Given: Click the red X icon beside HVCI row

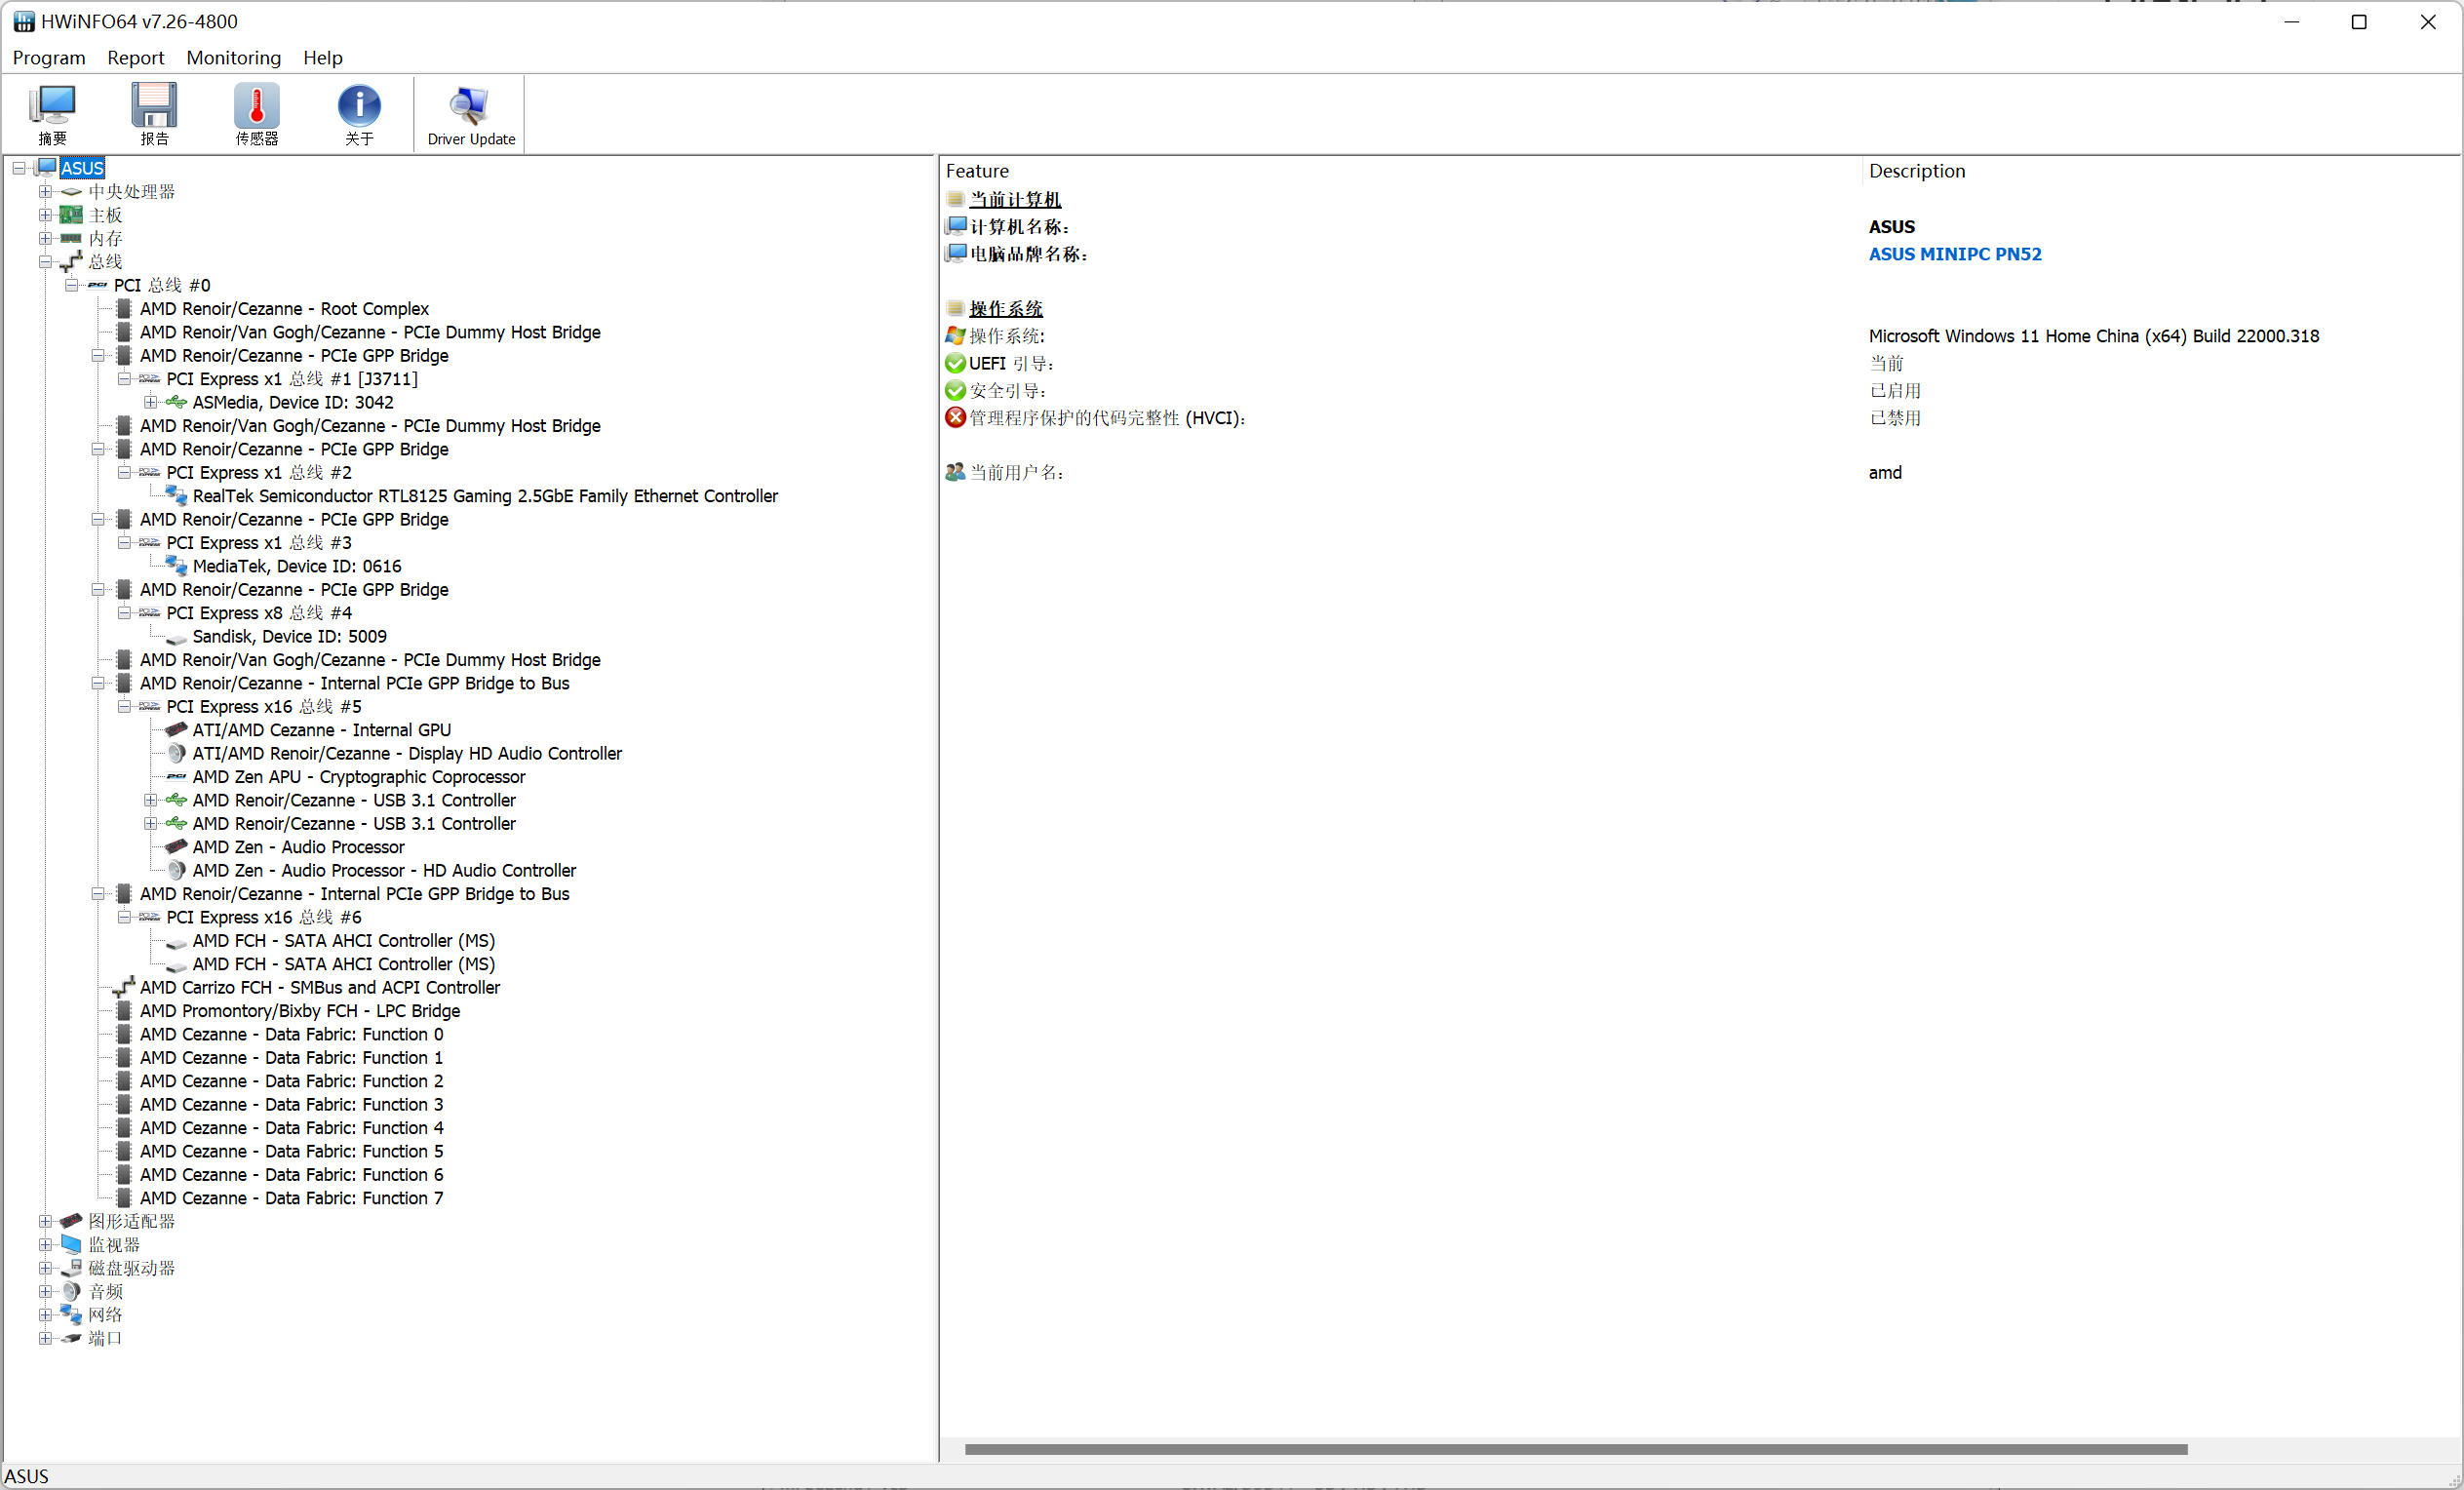Looking at the screenshot, I should 955,418.
